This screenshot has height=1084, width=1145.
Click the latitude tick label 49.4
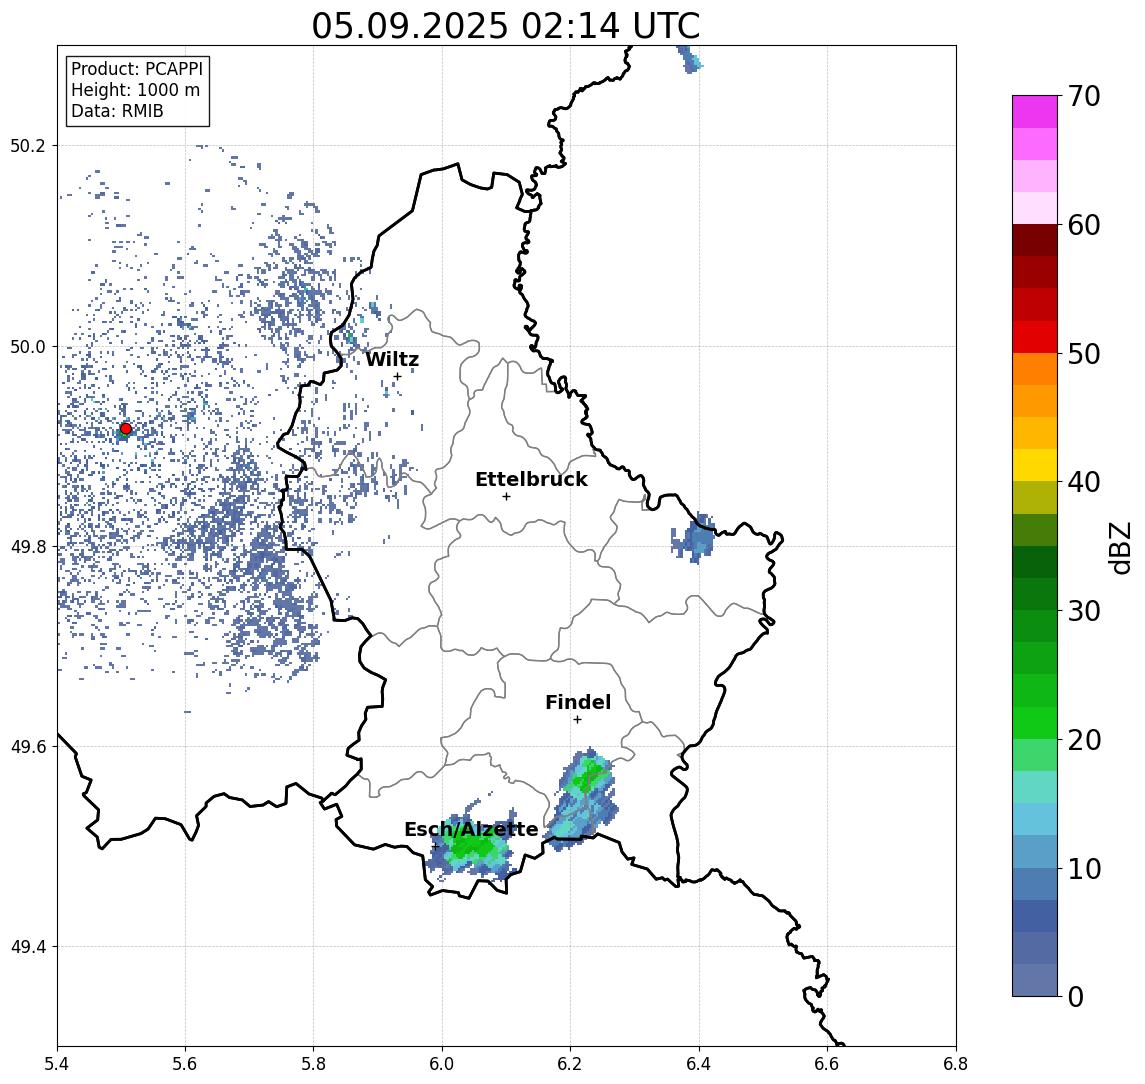click(x=28, y=947)
